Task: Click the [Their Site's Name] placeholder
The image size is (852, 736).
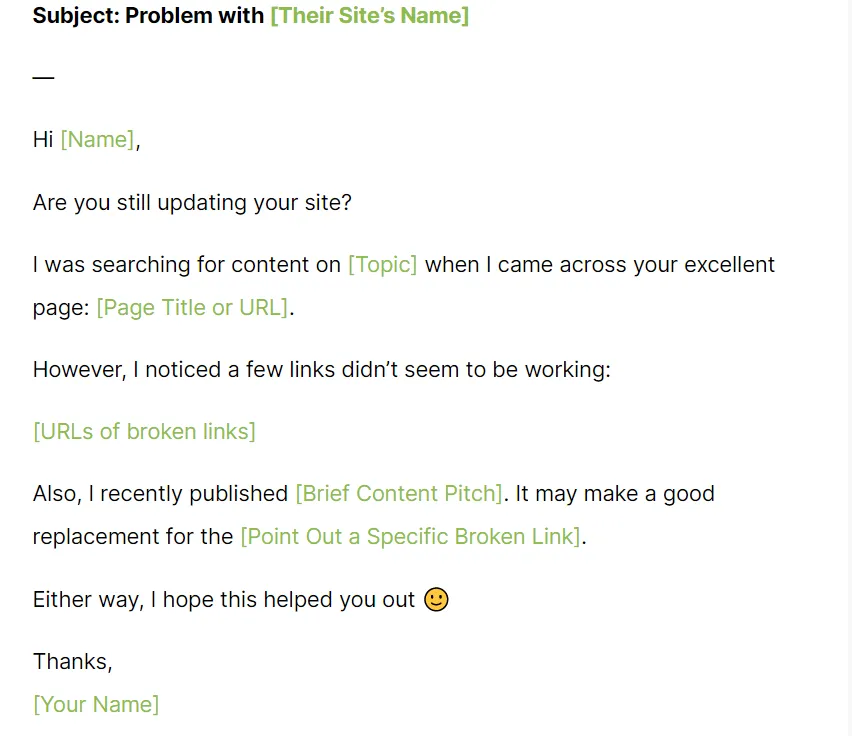Action: pos(369,16)
